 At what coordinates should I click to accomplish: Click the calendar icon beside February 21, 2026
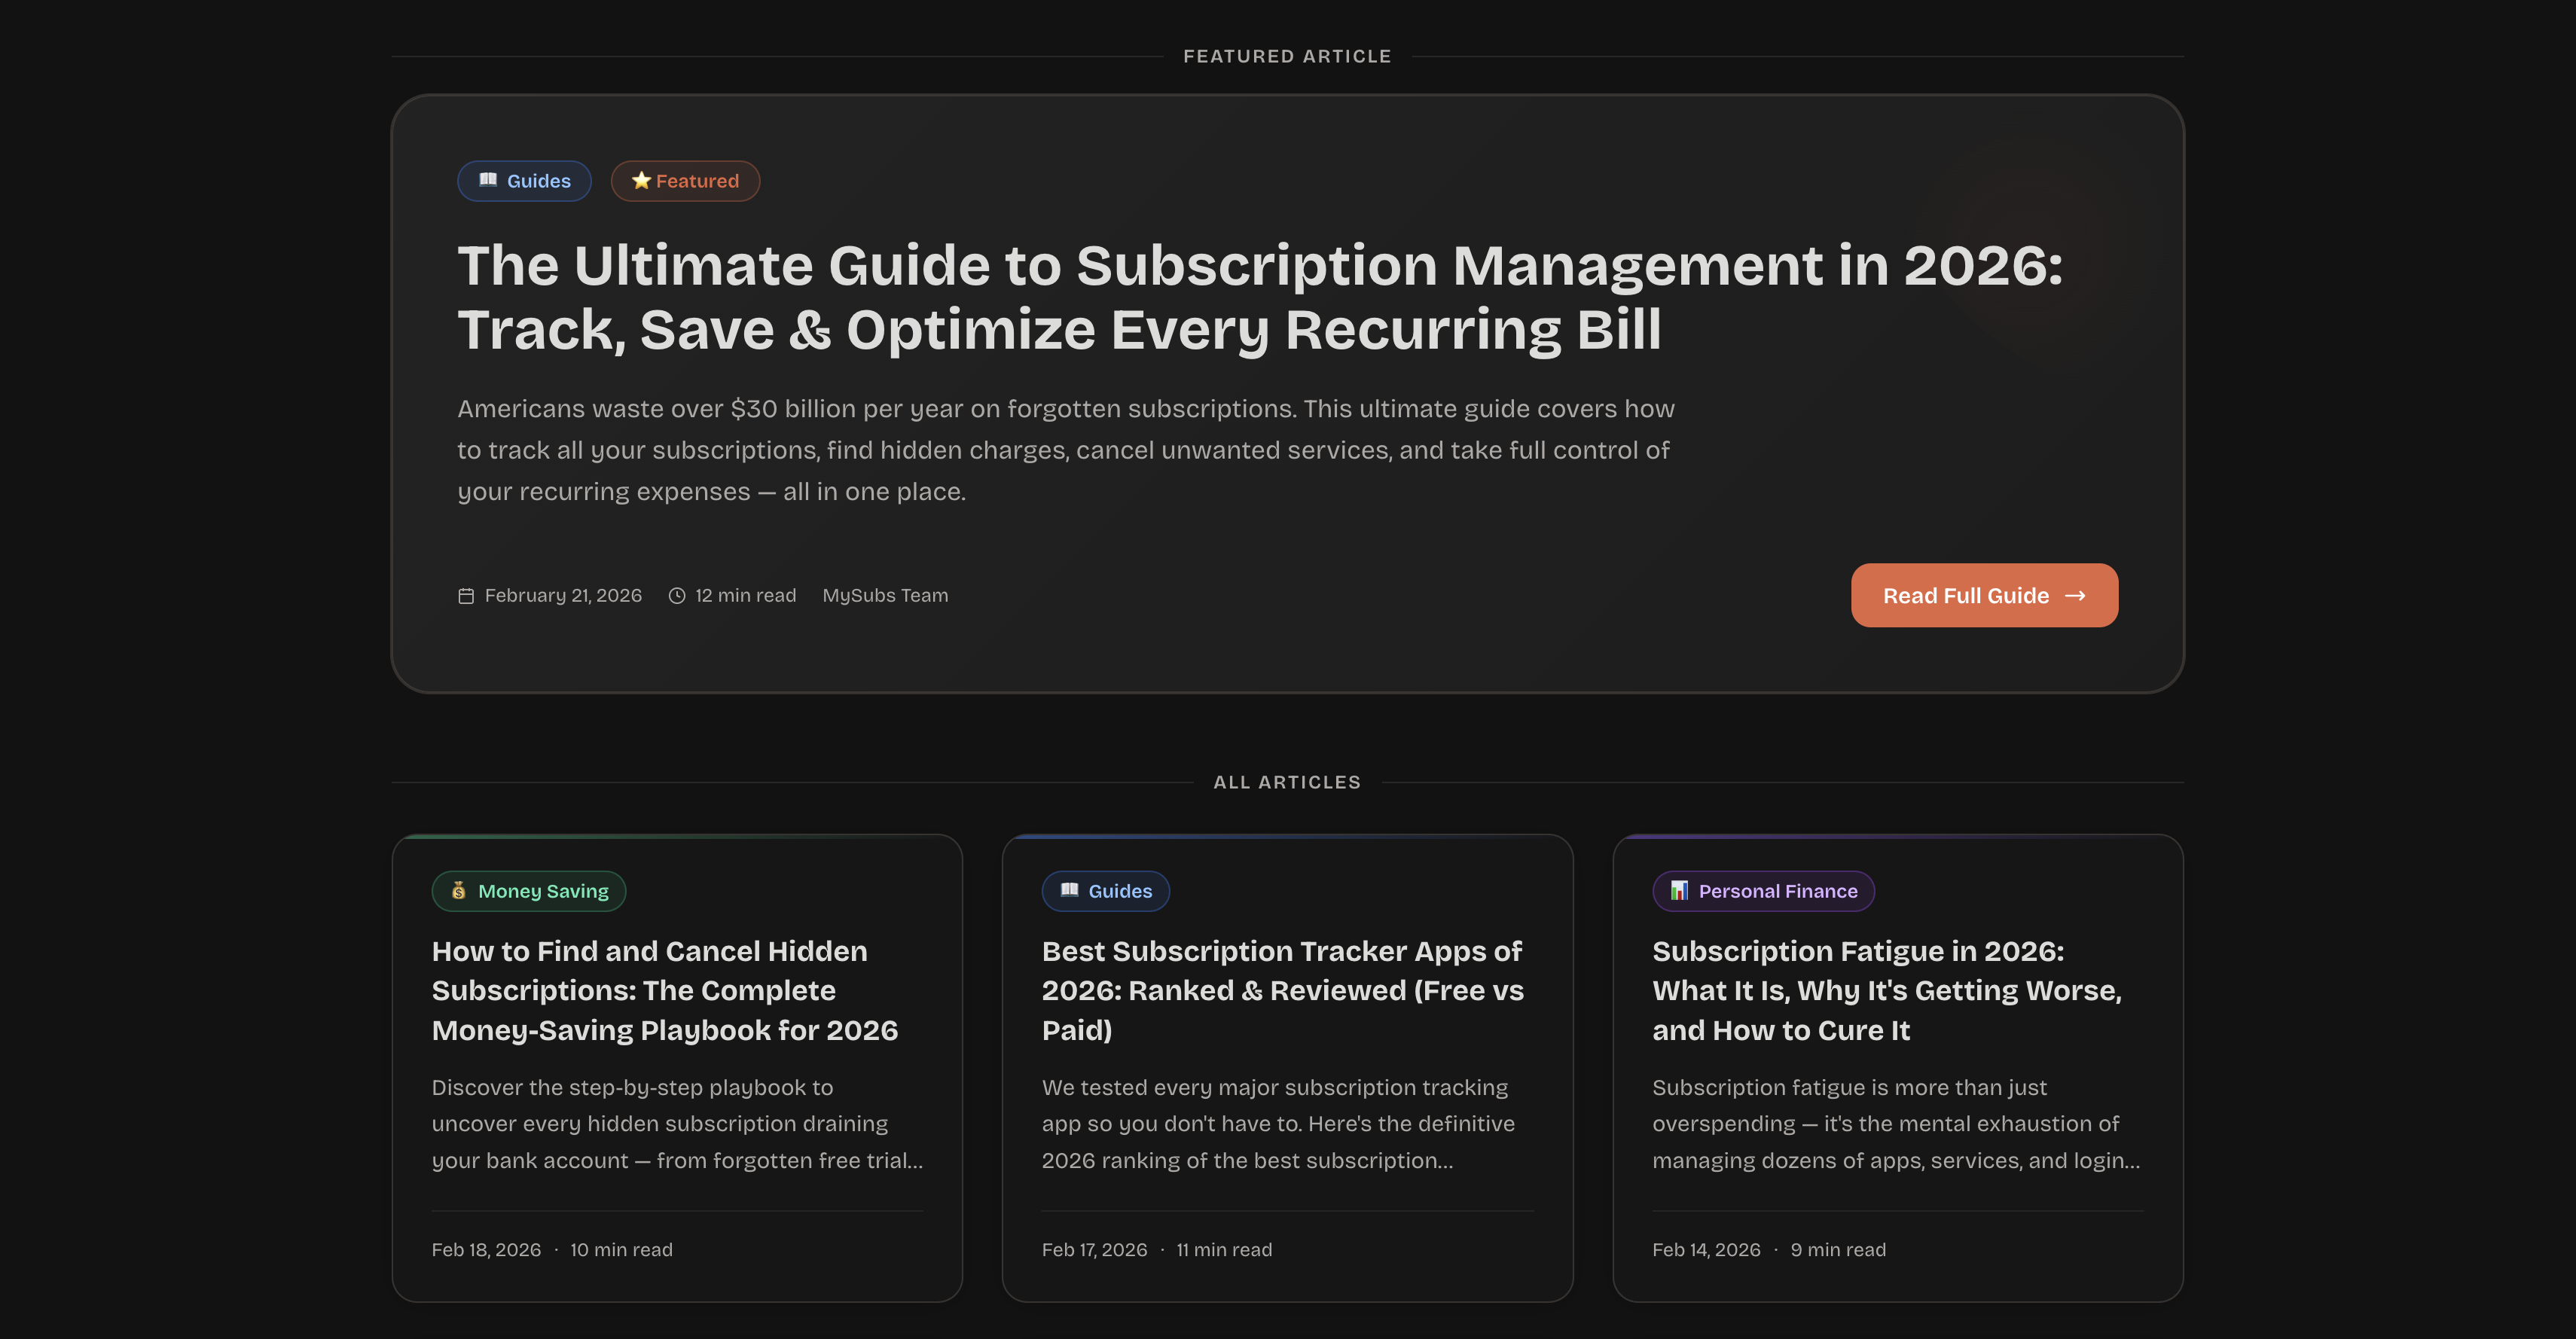[466, 596]
